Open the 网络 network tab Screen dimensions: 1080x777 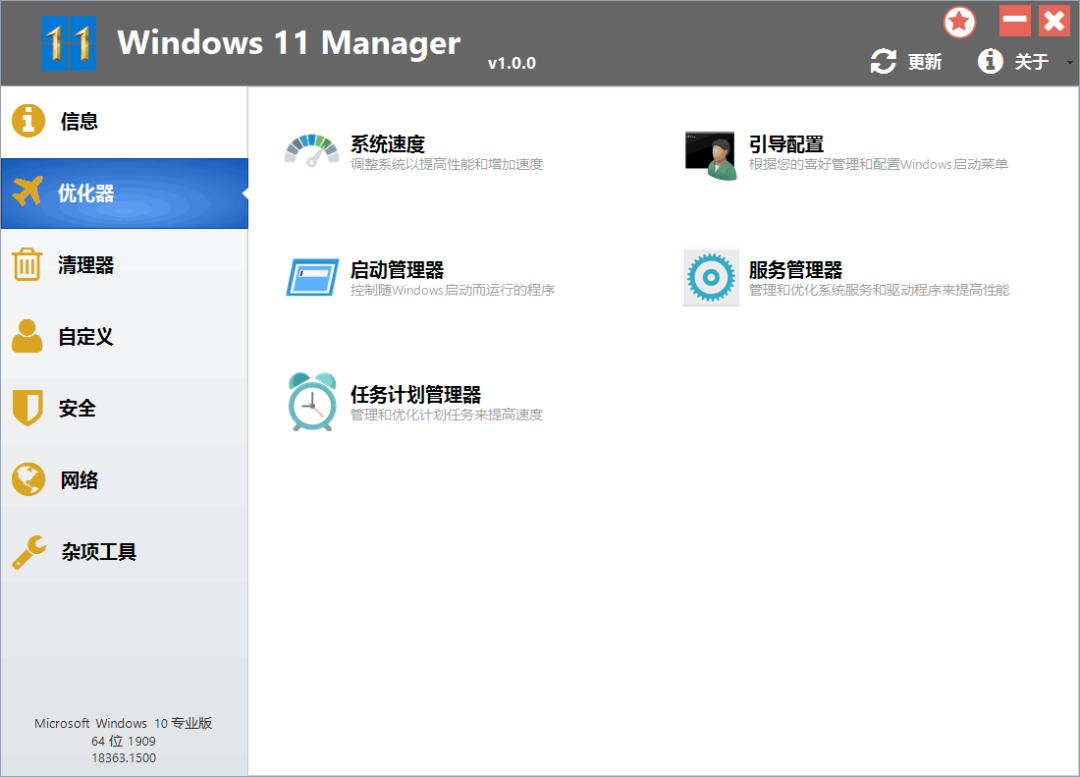125,480
